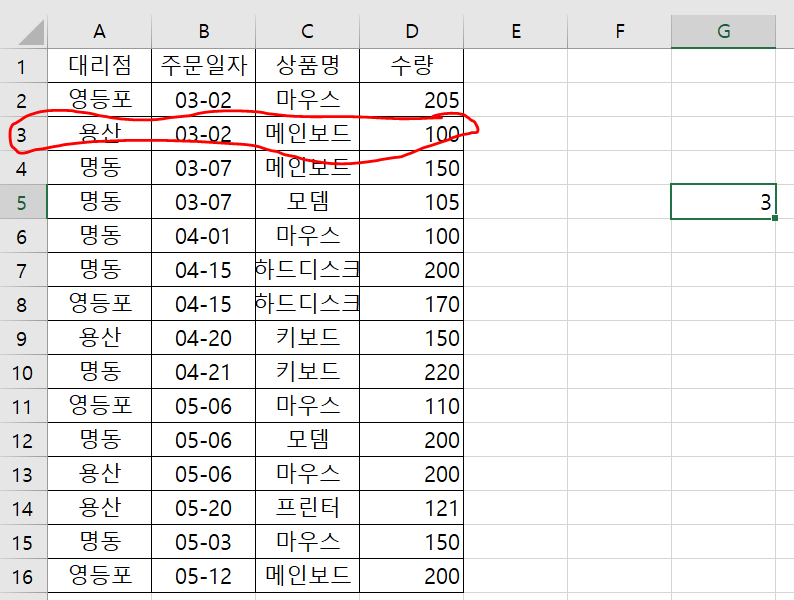Click 04-21 date cell
The image size is (794, 600).
point(204,372)
